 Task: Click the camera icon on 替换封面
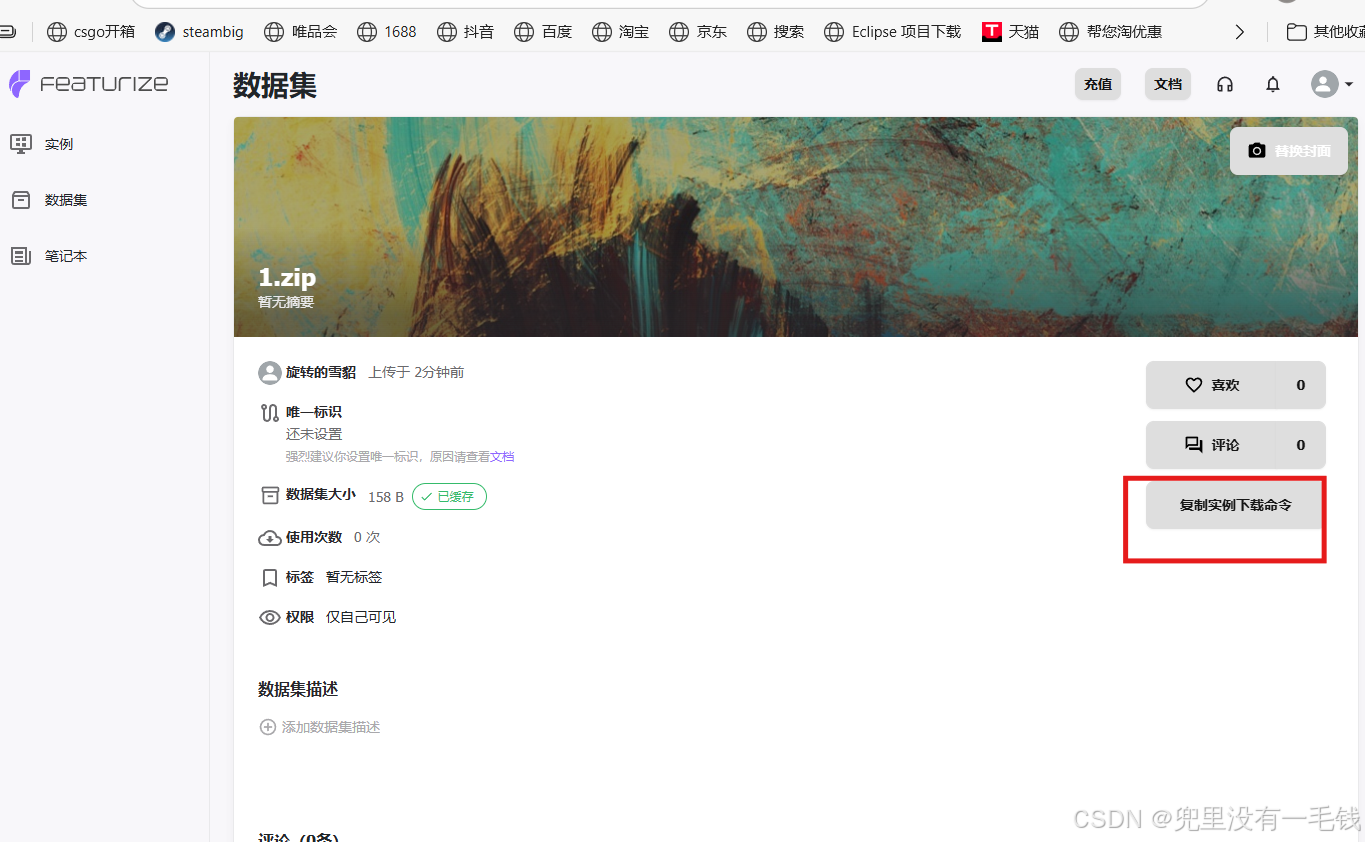click(x=1257, y=150)
